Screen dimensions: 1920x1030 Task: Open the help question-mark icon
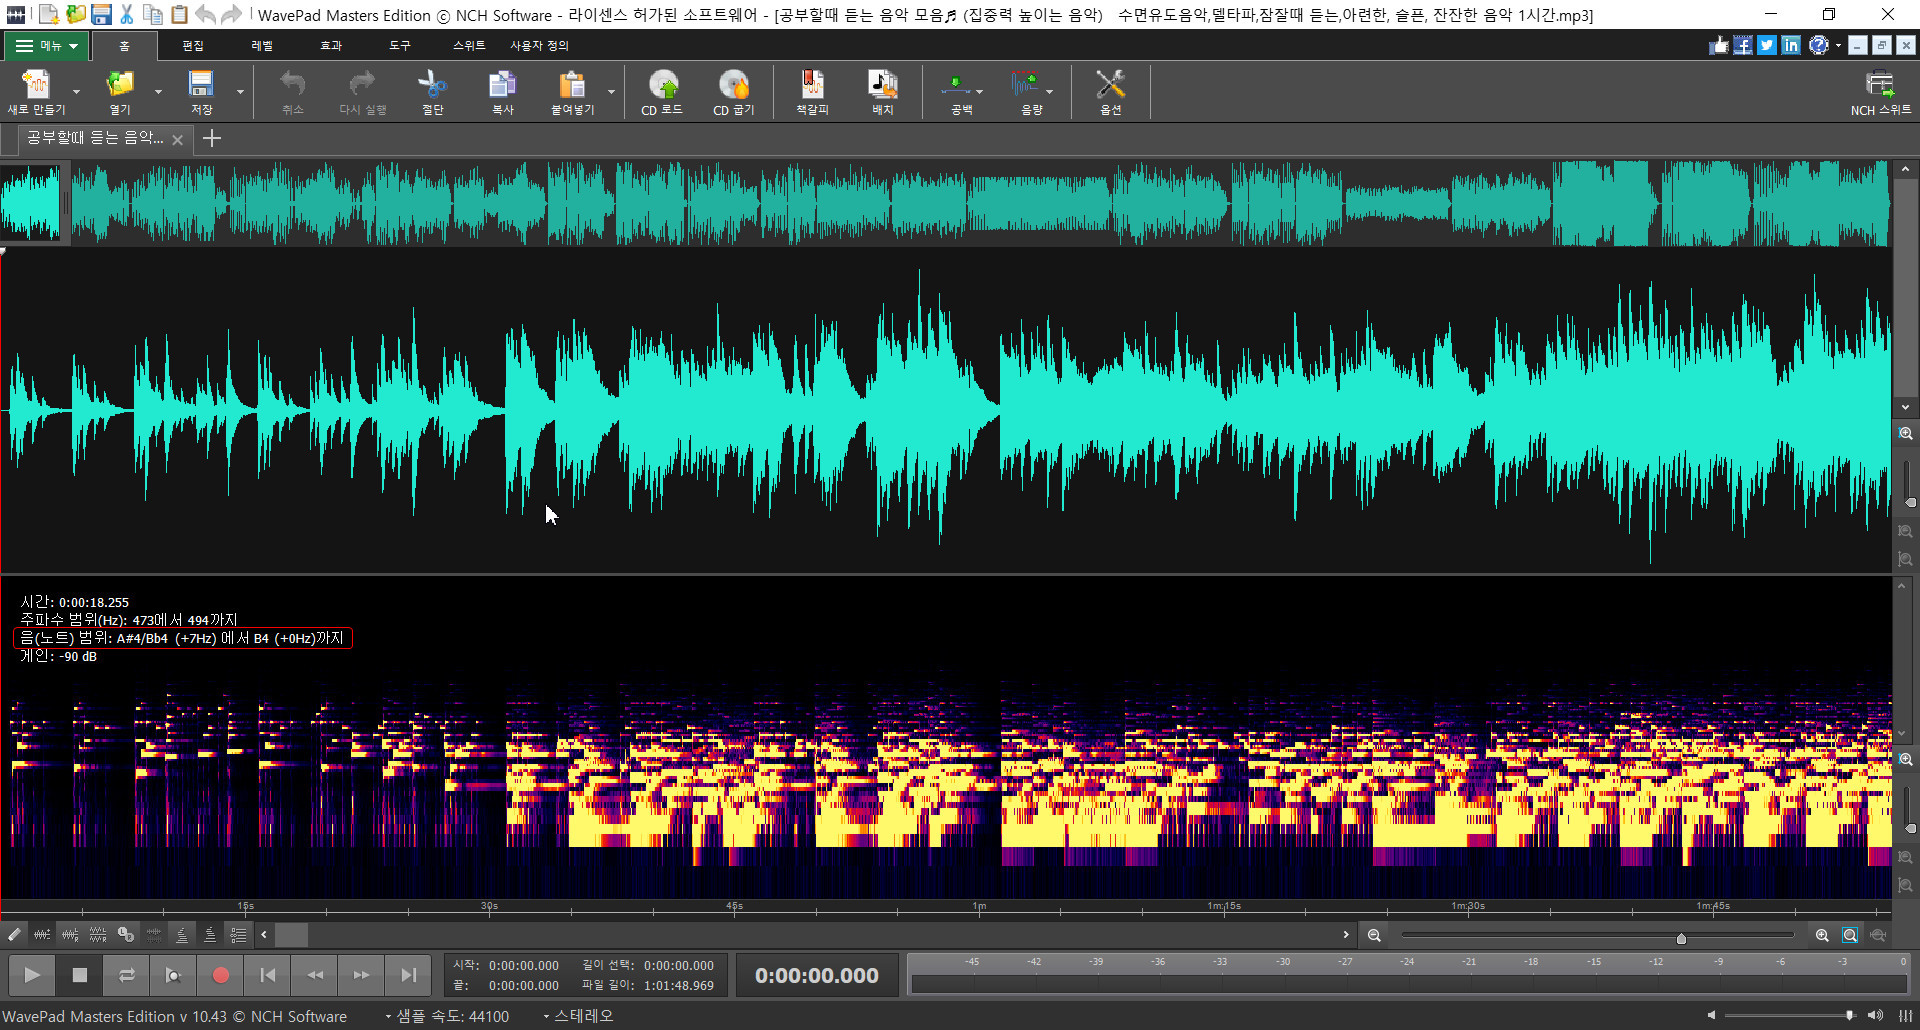(x=1818, y=45)
